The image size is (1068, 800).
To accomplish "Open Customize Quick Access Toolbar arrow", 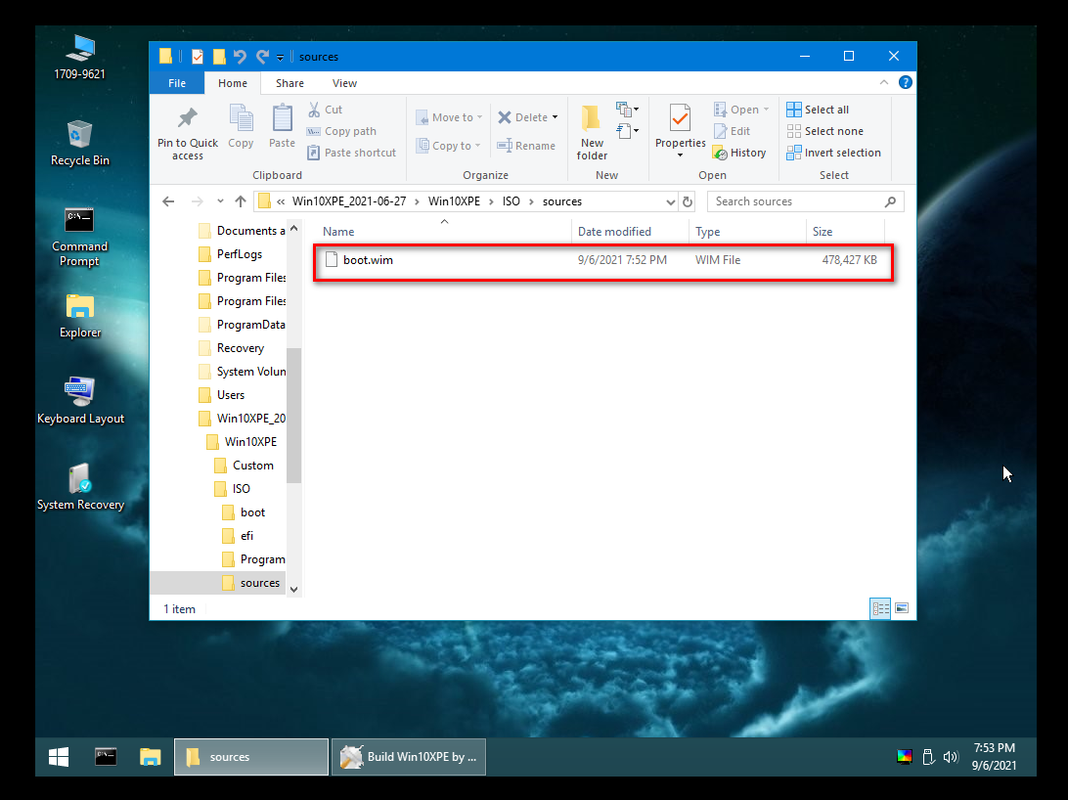I will coord(280,57).
